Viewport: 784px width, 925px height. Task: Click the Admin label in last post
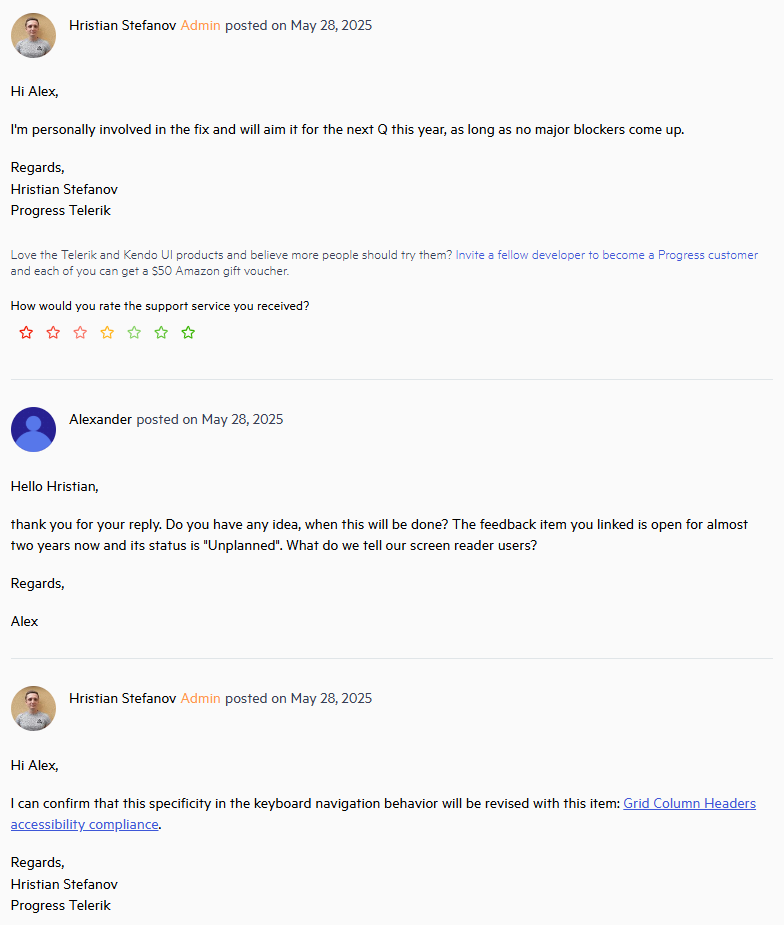point(201,698)
